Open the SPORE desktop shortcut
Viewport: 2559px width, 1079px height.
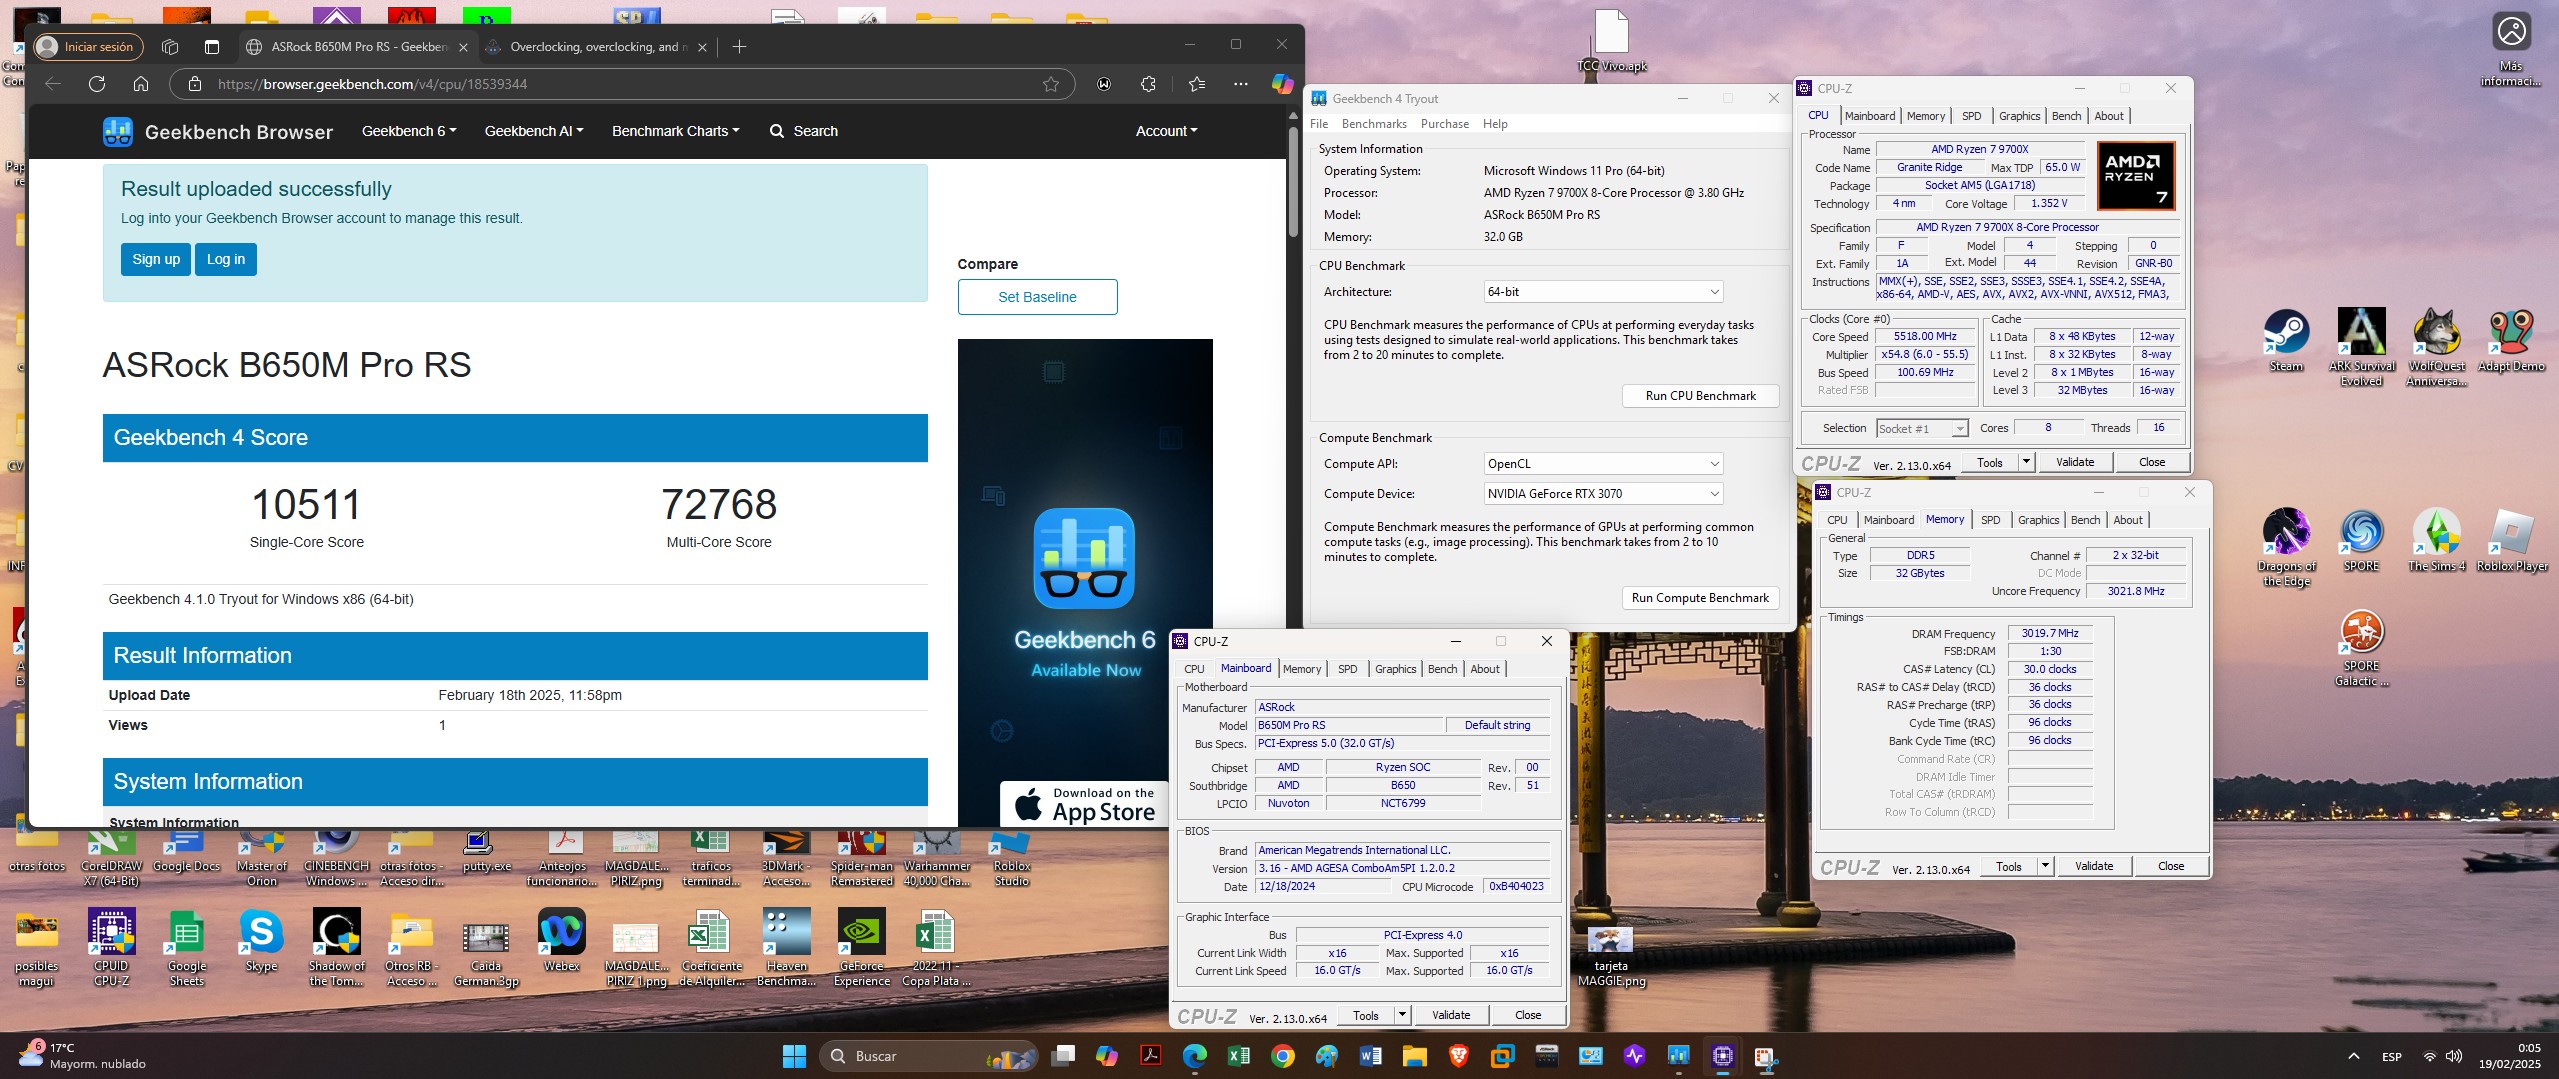click(x=2361, y=540)
